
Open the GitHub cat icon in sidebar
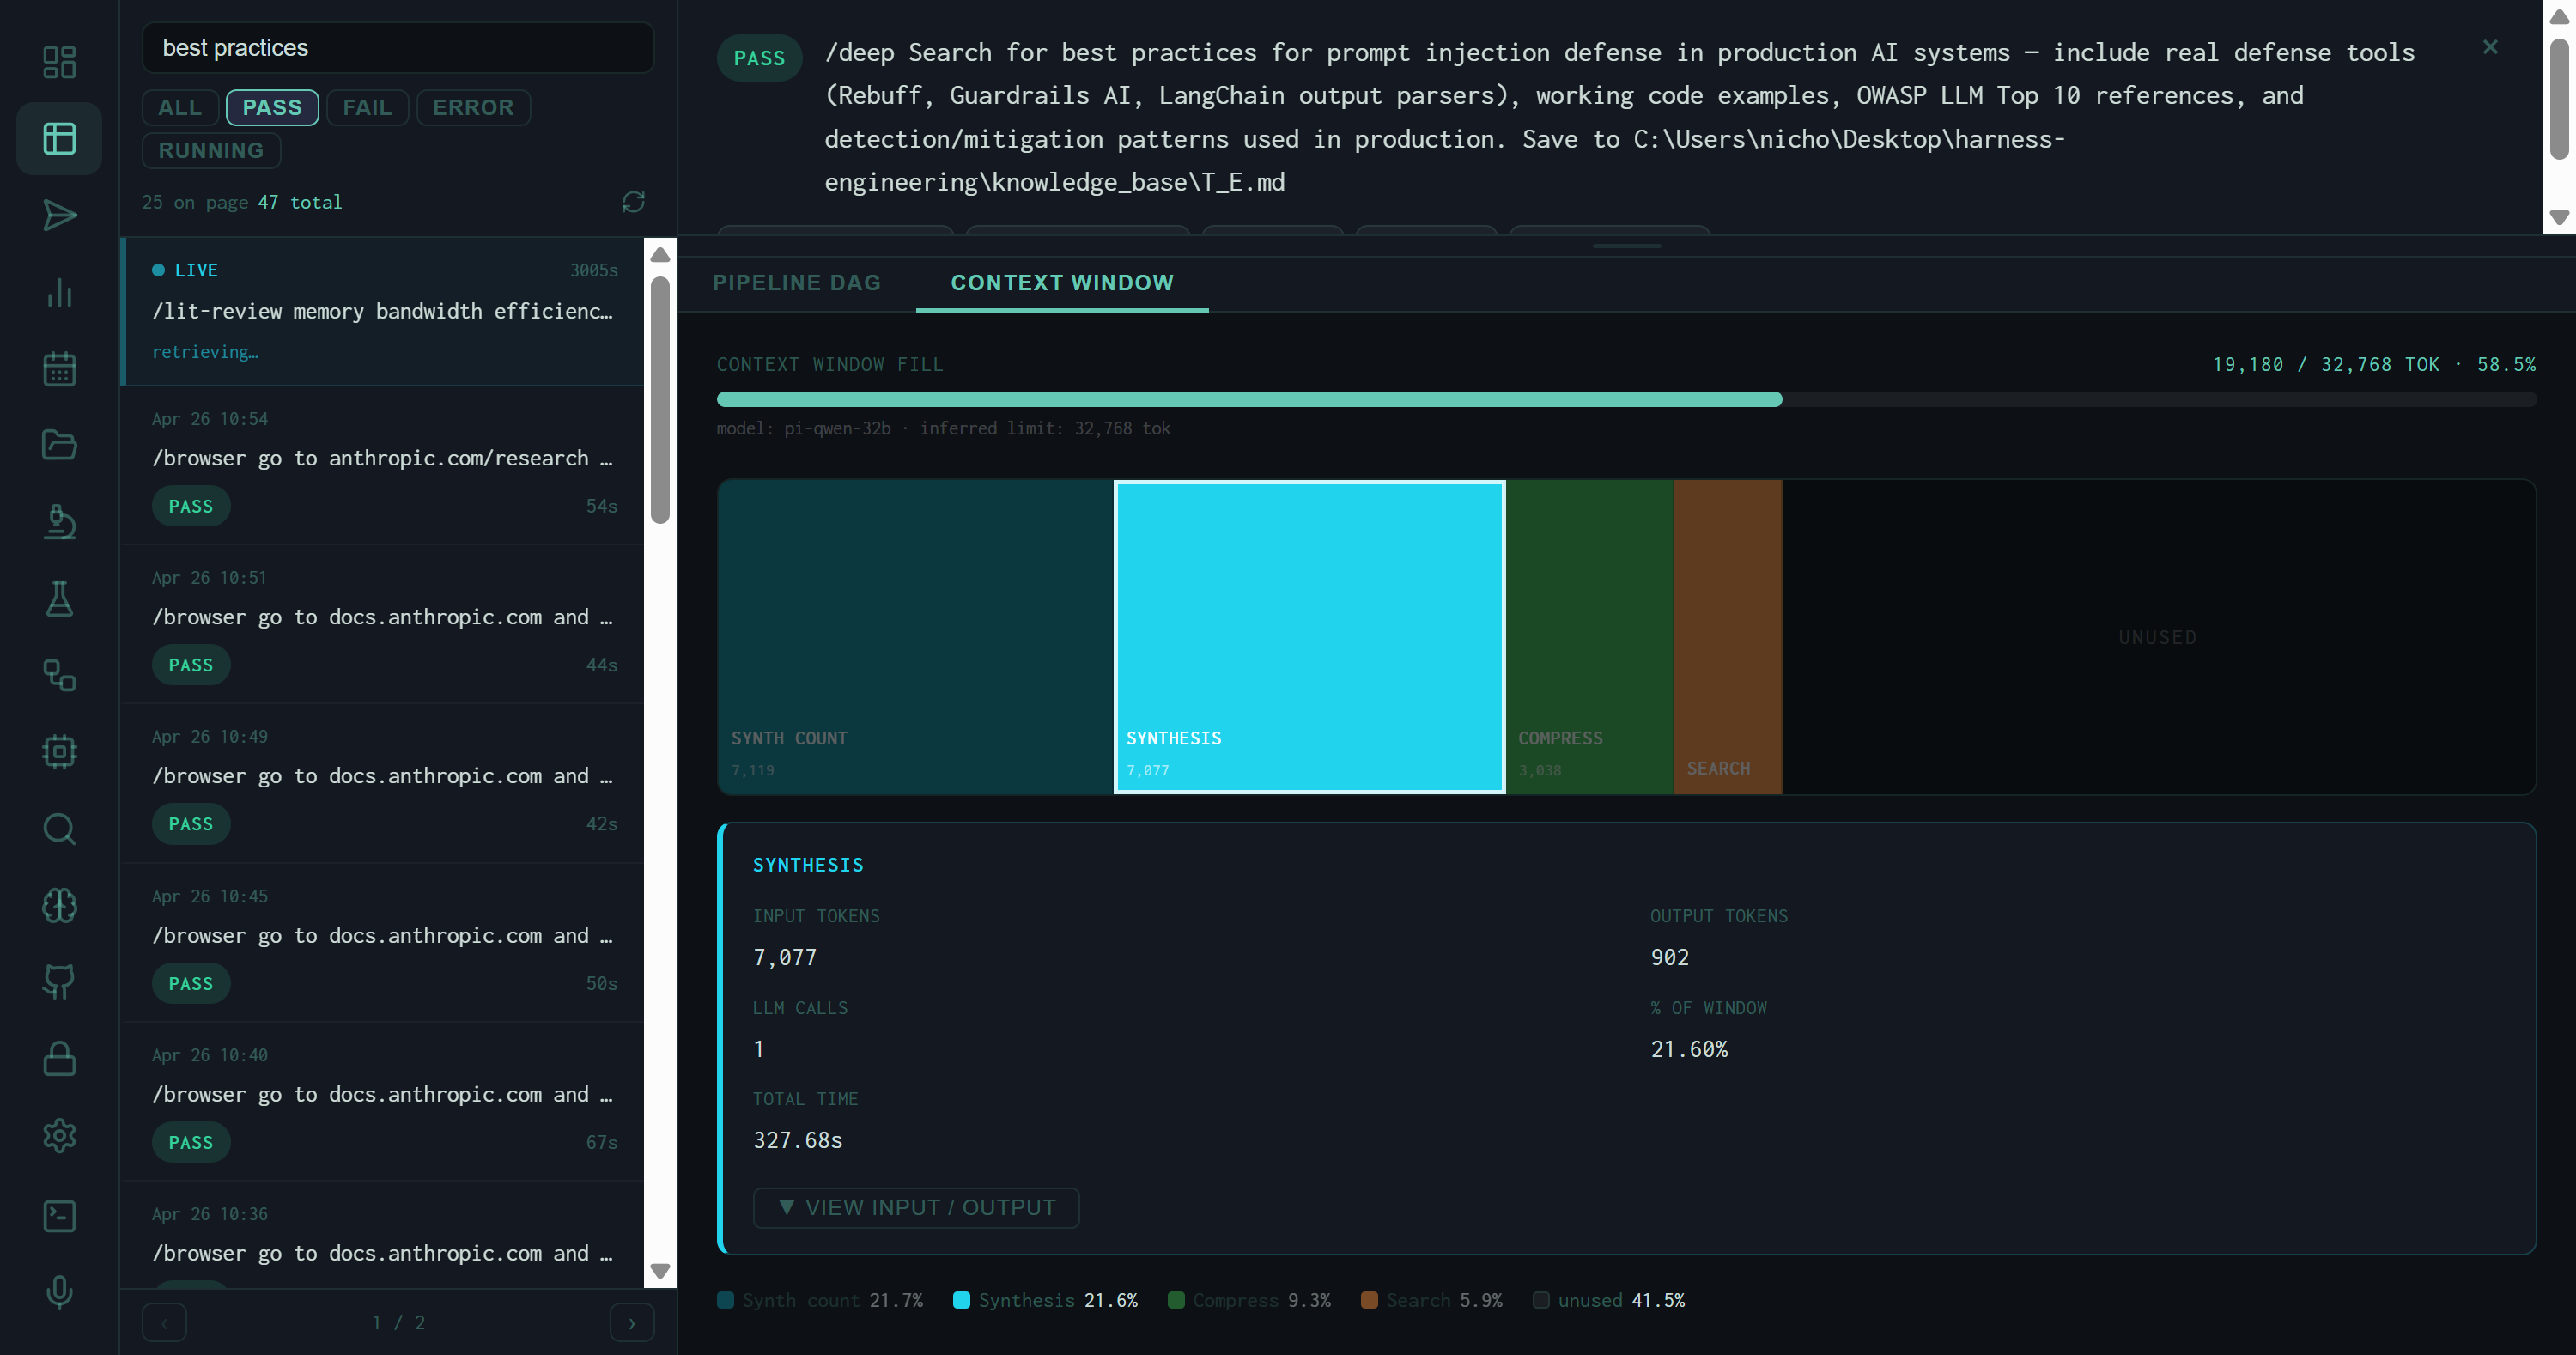coord(59,981)
